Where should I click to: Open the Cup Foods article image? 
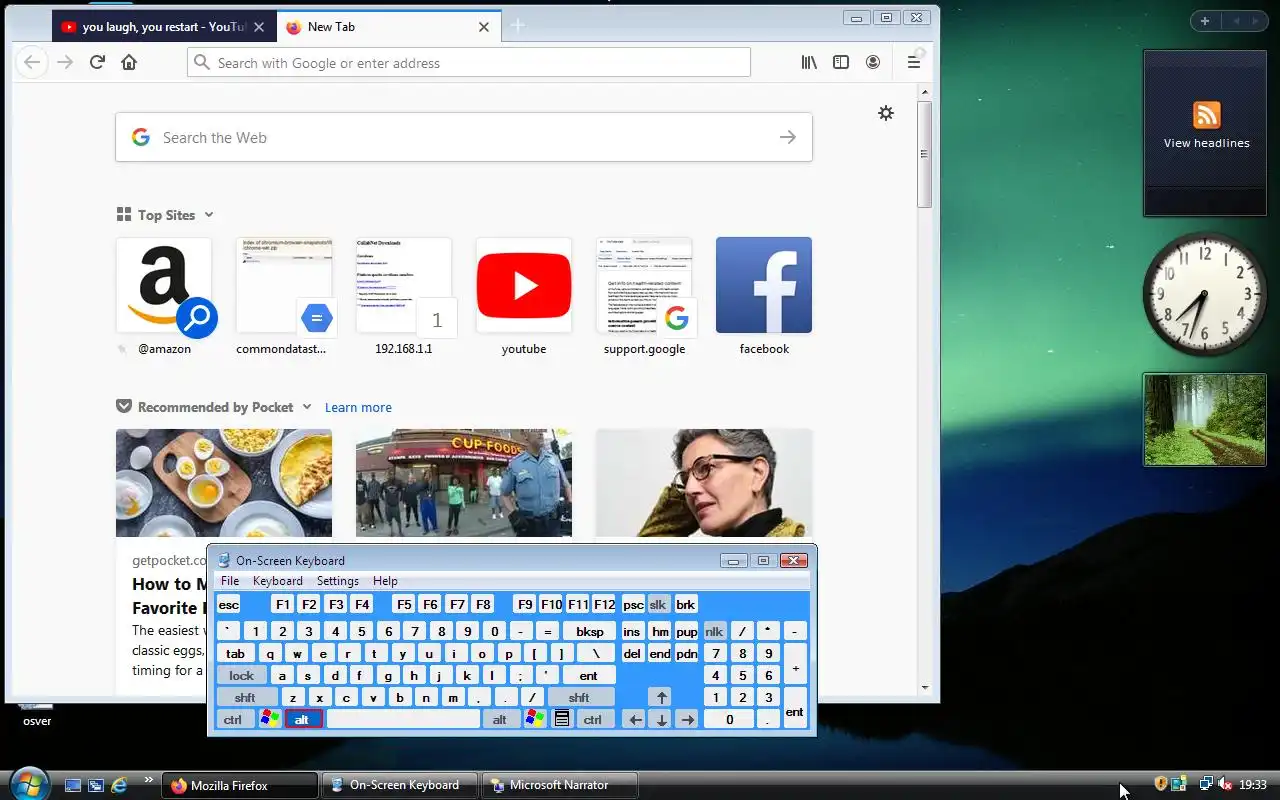click(464, 483)
